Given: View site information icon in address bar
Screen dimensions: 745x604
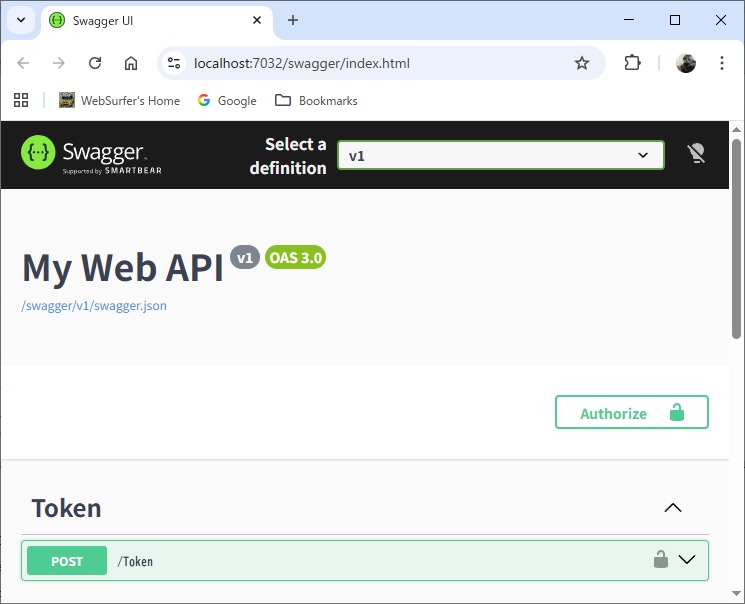Looking at the screenshot, I should pos(174,63).
